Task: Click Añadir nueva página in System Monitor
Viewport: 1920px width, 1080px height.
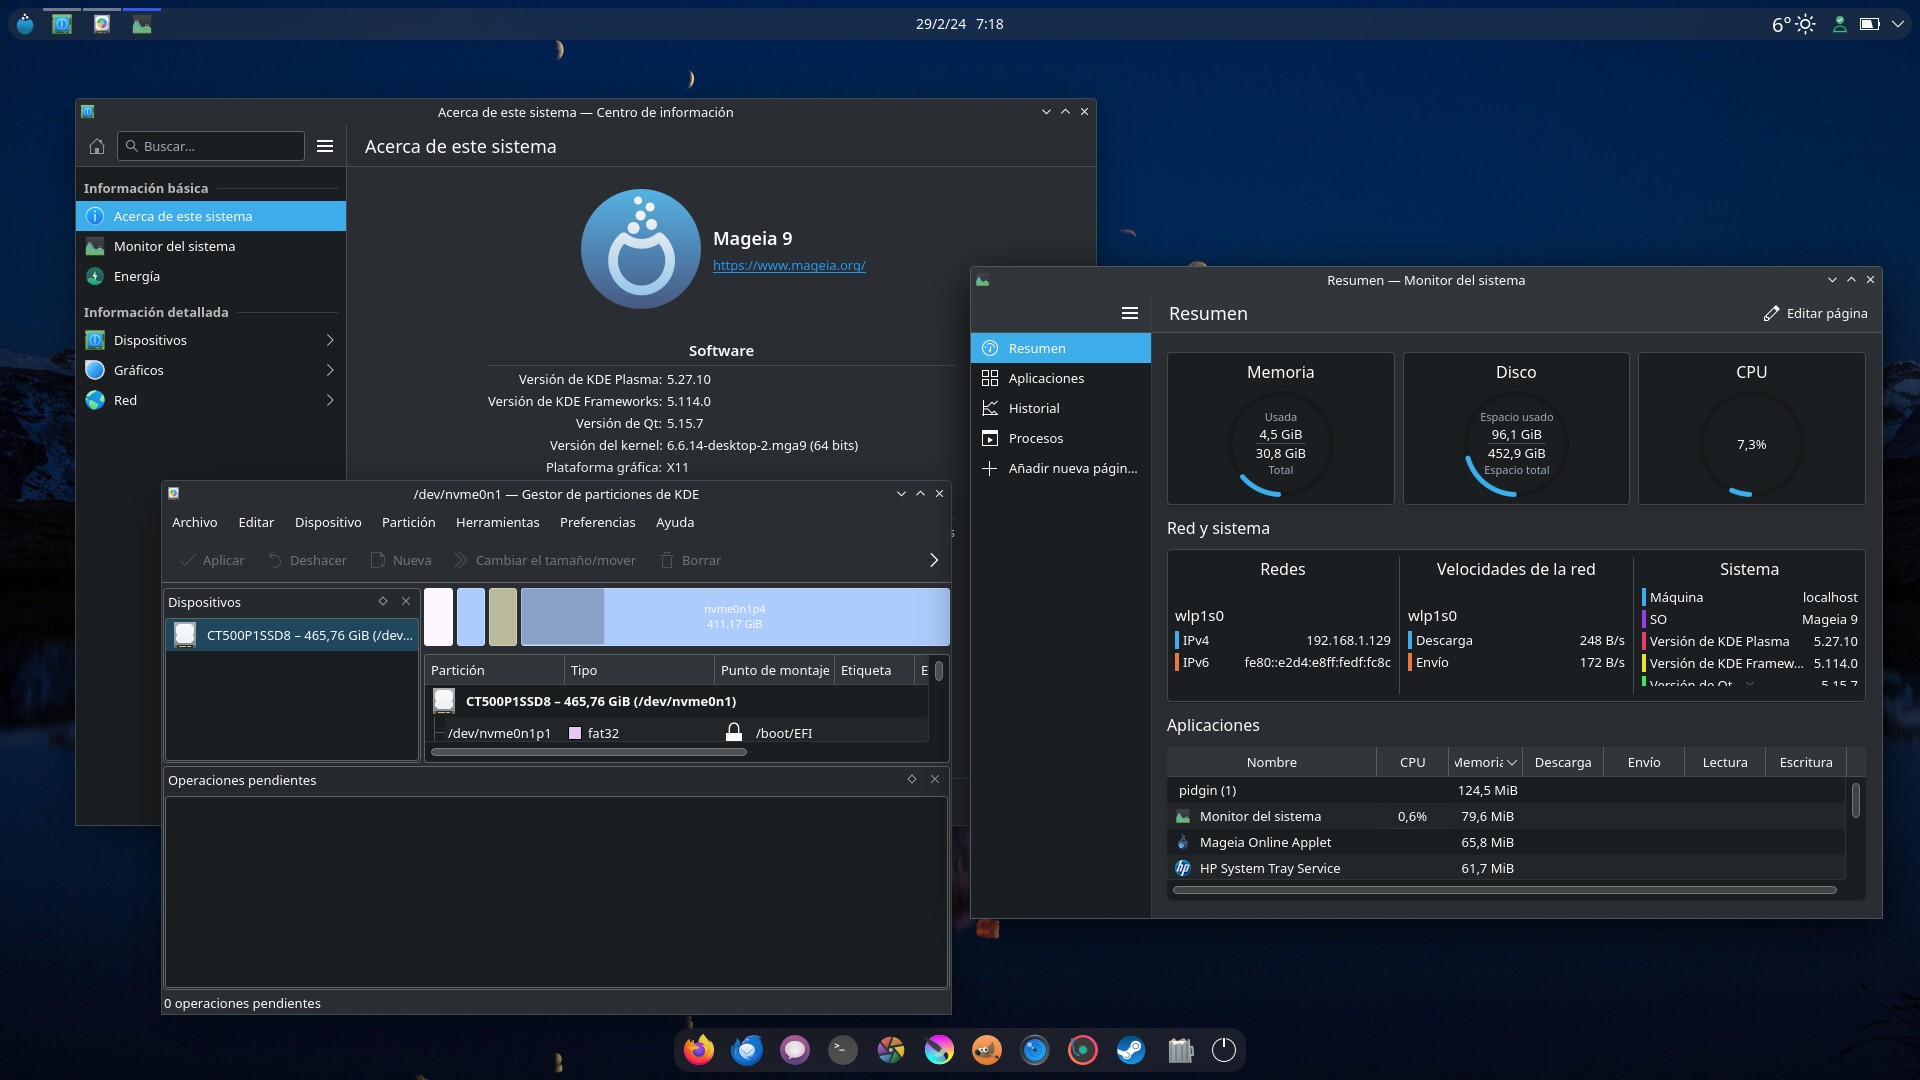Action: tap(1061, 468)
